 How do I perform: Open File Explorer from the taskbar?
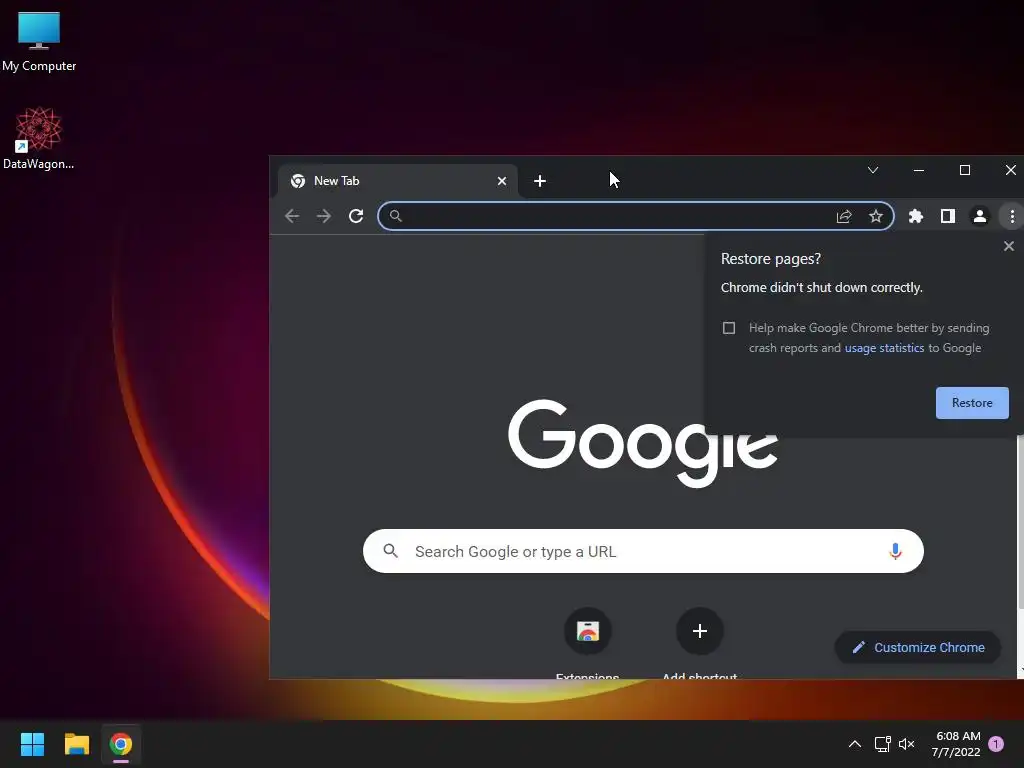point(77,744)
